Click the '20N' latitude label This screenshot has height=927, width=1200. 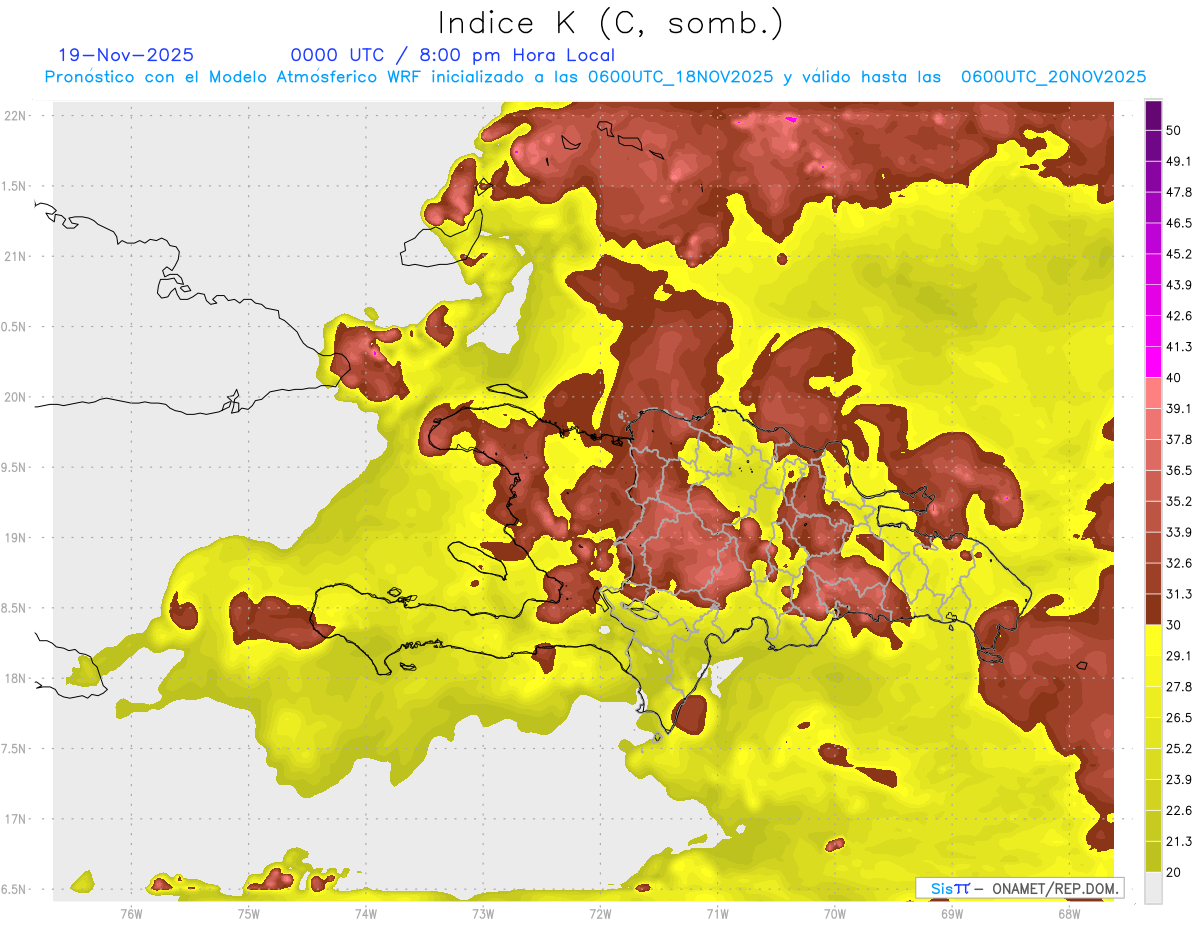coord(17,397)
